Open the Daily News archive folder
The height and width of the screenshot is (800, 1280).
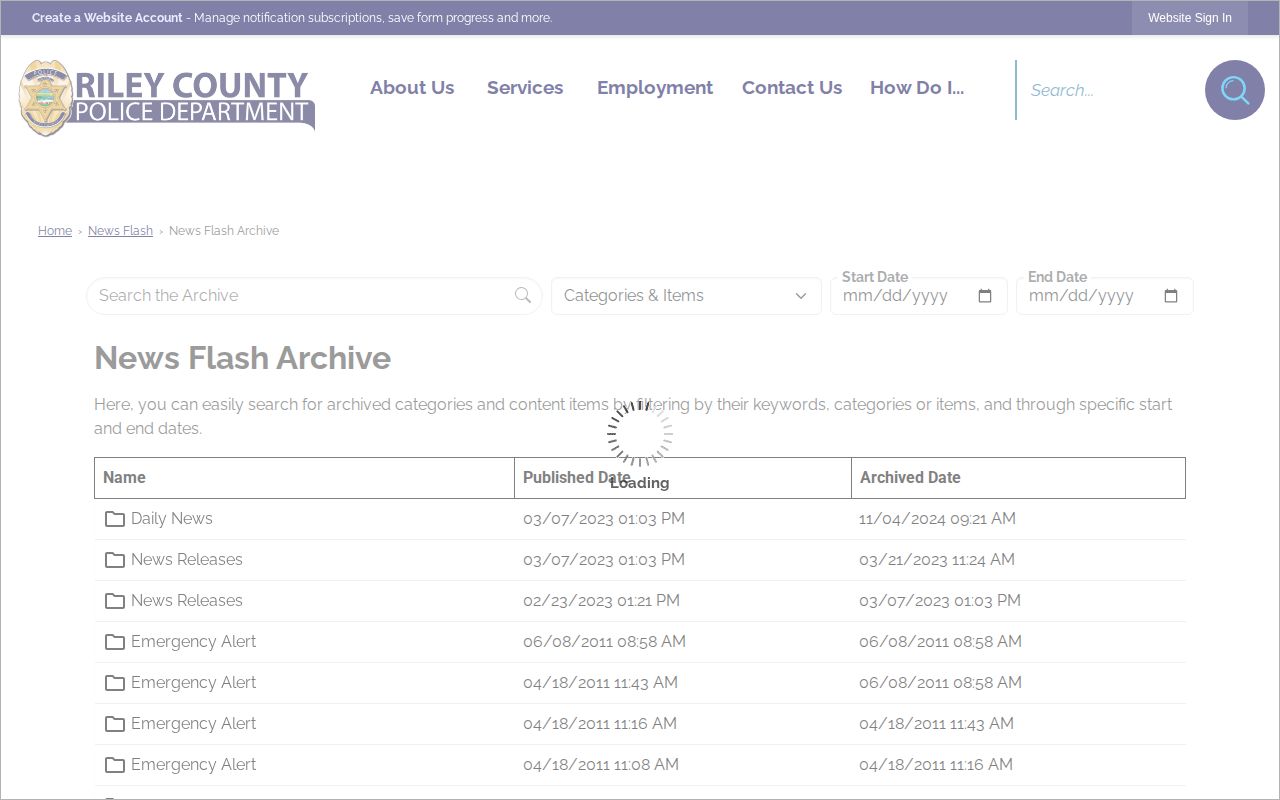[172, 519]
